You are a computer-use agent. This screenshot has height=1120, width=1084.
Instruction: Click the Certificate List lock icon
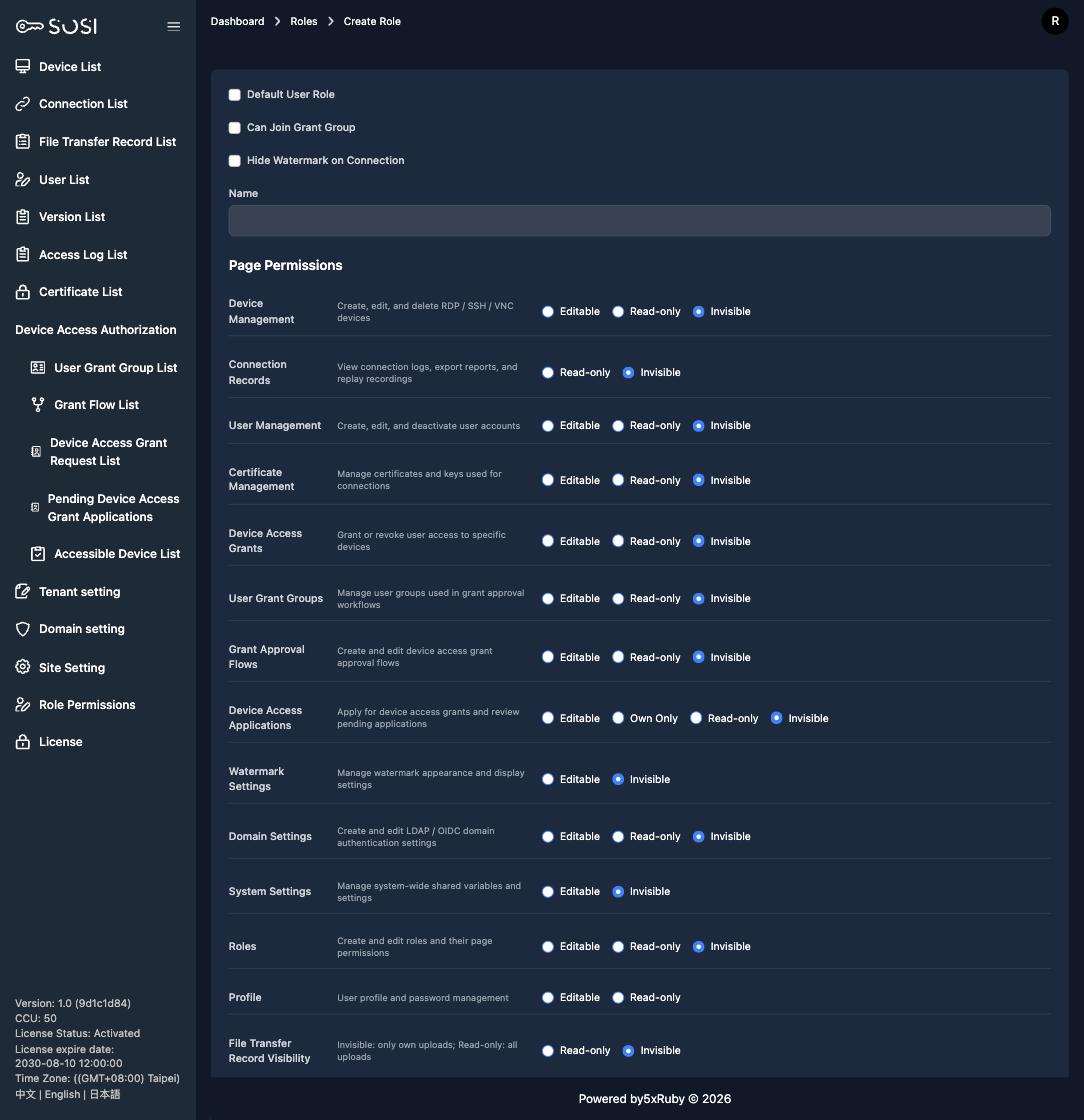coord(23,291)
